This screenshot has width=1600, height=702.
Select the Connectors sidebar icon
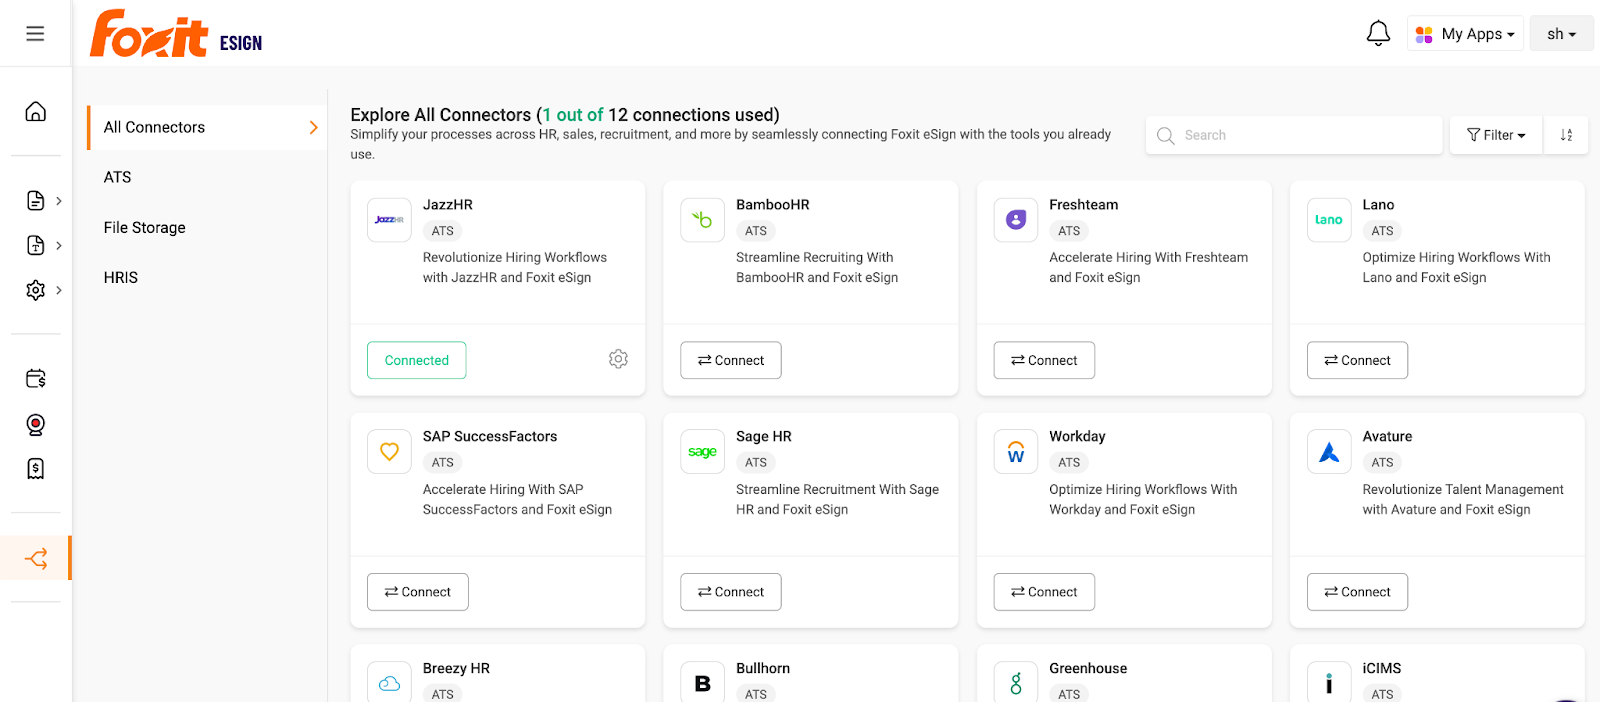[x=36, y=558]
